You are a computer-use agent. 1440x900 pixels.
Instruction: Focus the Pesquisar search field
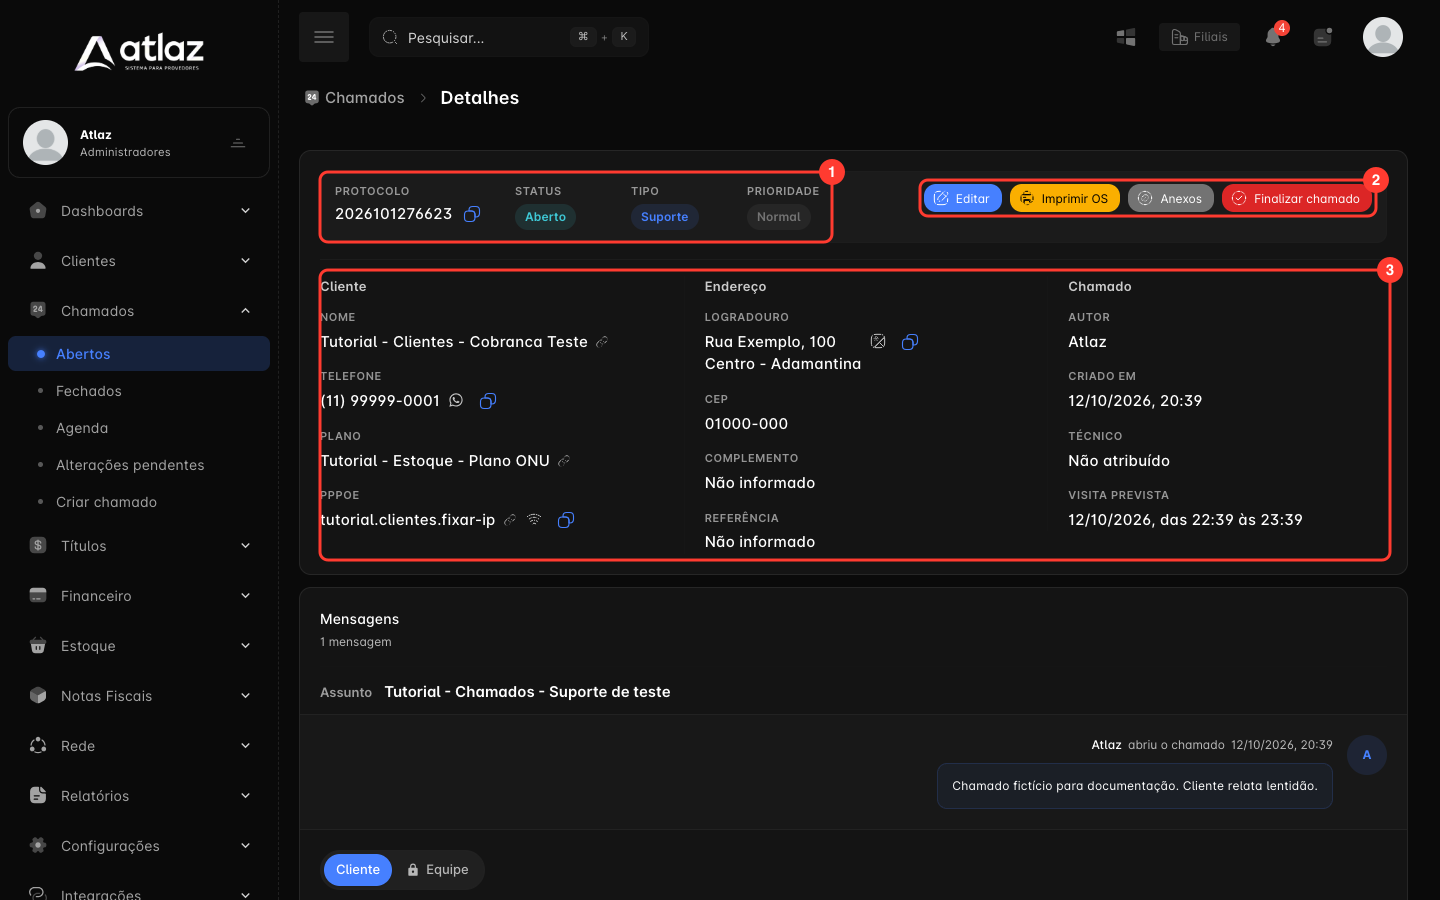coord(509,37)
